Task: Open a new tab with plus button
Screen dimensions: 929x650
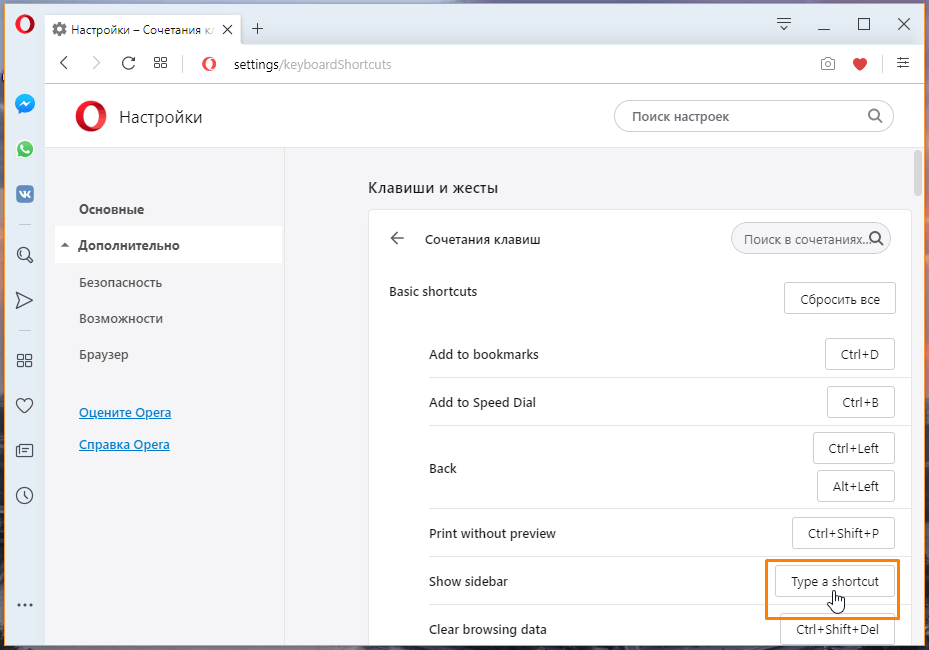Action: 257,28
